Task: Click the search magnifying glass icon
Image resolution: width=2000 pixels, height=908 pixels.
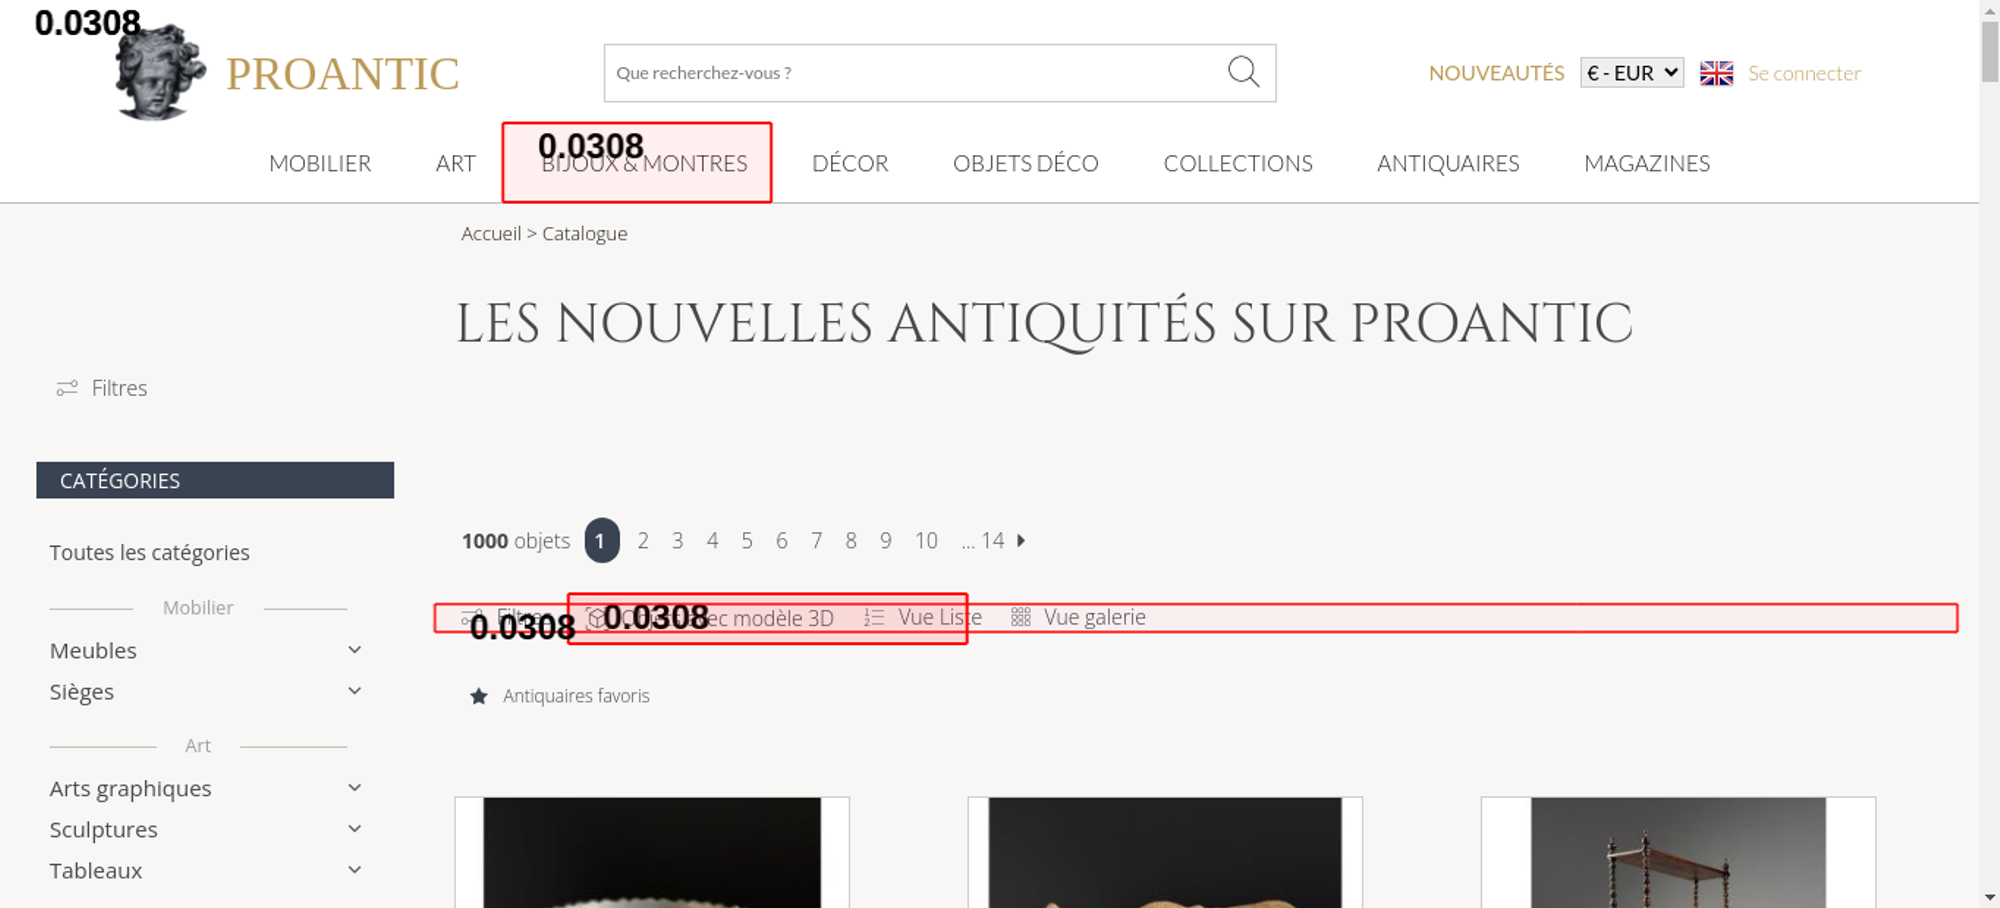Action: pos(1243,72)
